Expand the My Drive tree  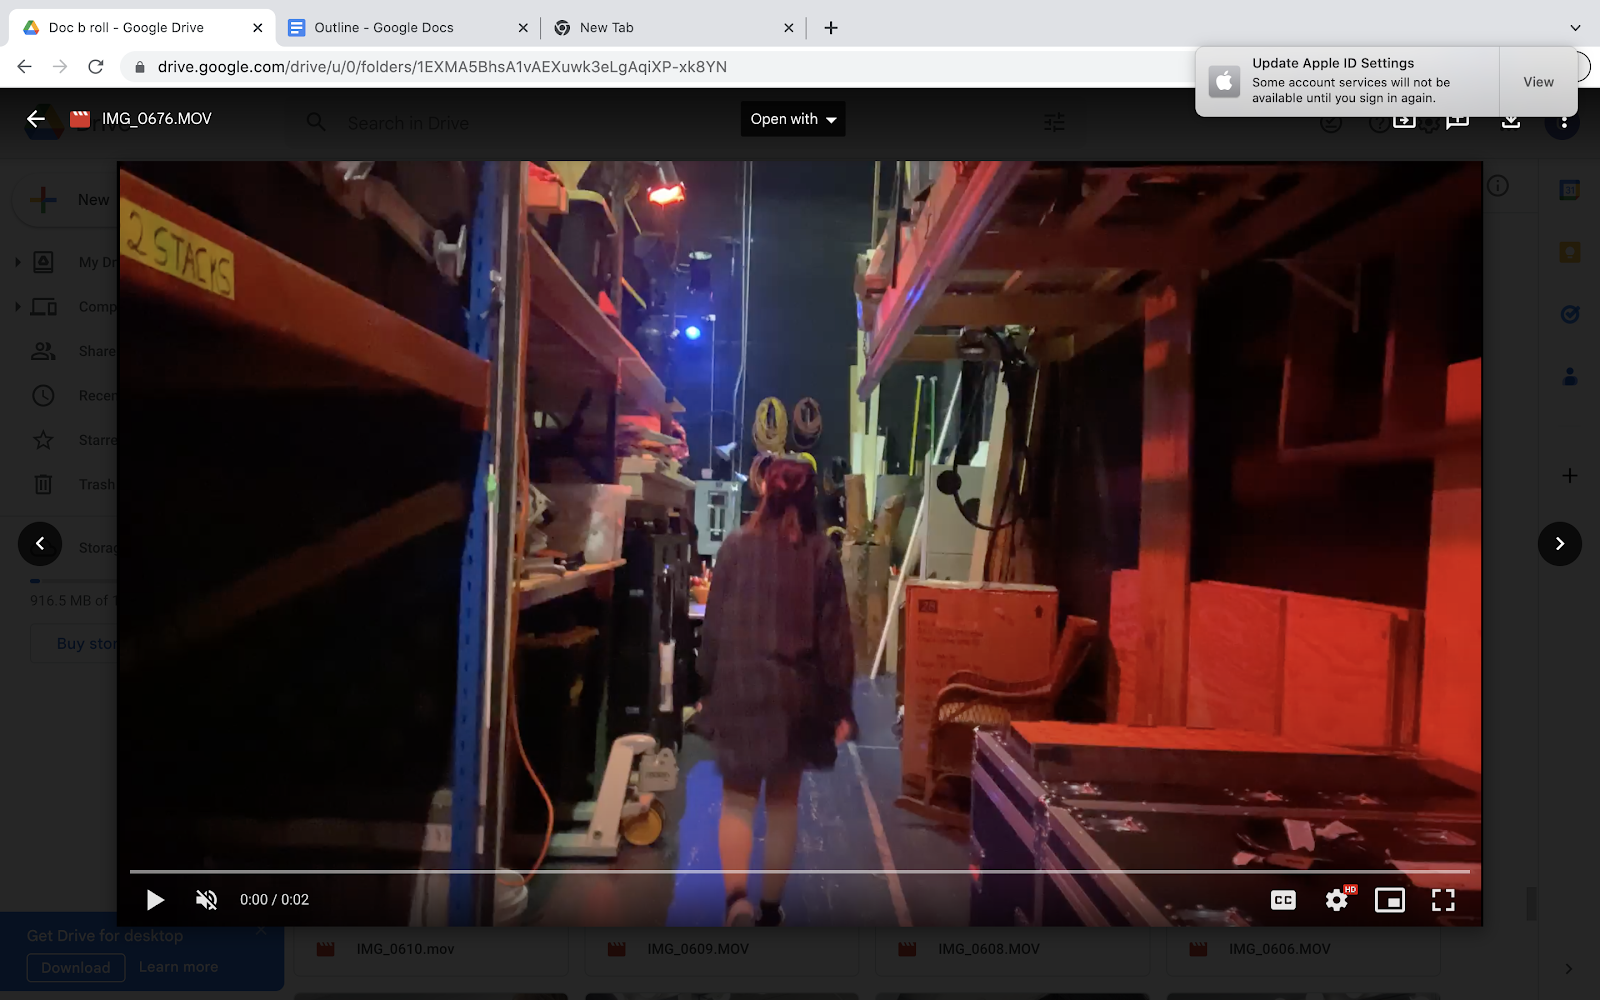[18, 262]
